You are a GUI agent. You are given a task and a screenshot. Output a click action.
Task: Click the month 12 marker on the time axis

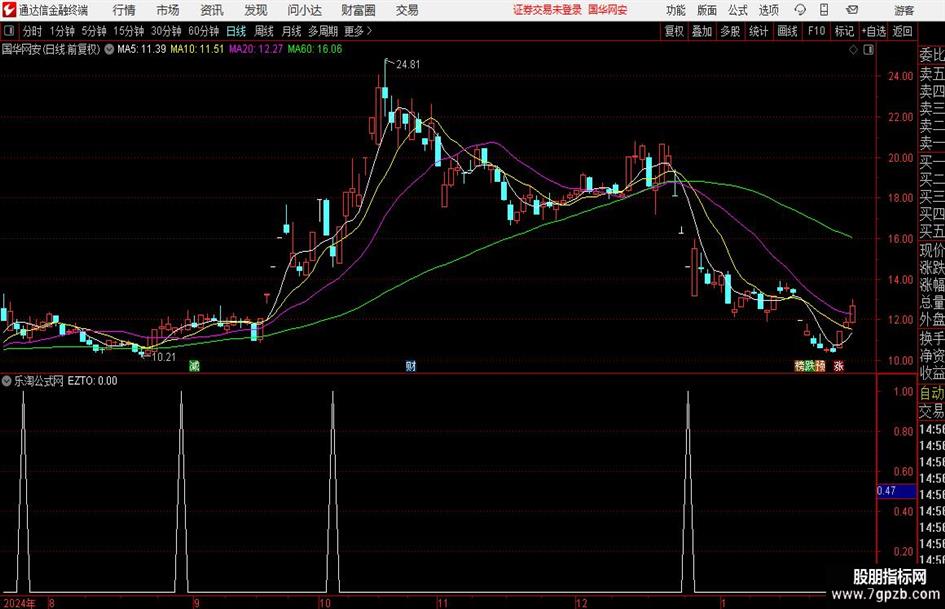[582, 603]
